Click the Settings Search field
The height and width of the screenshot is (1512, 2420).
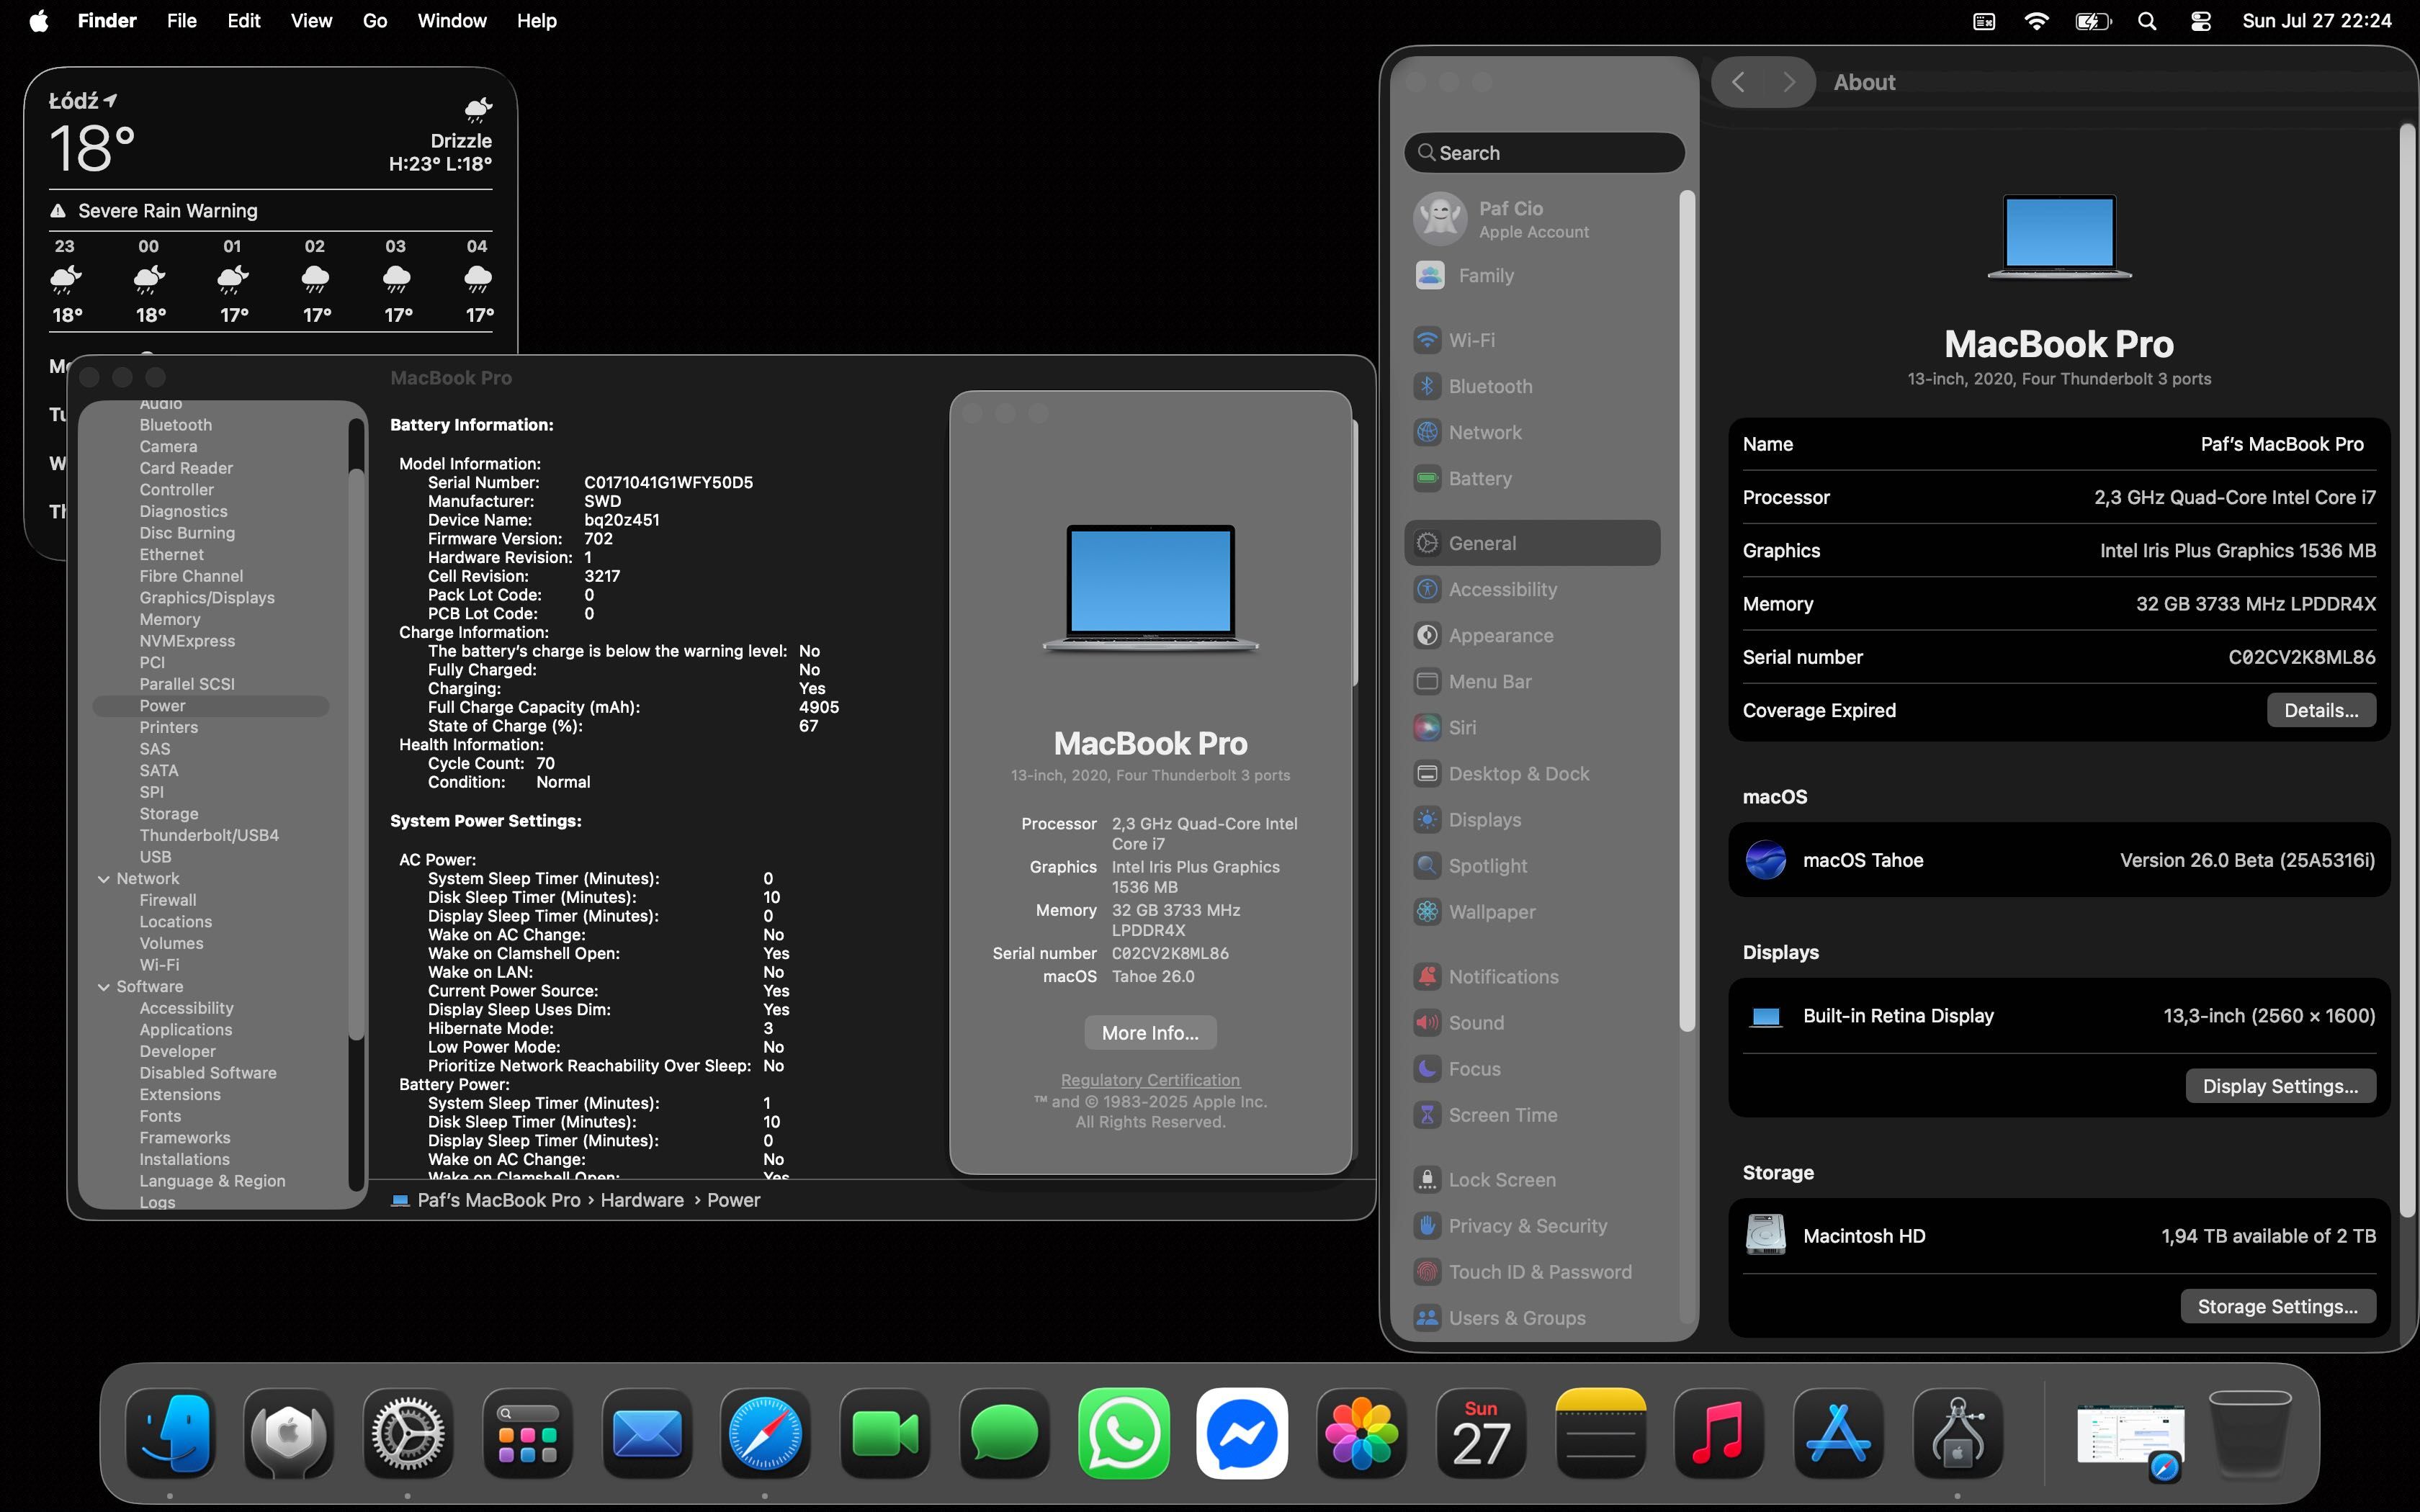click(1544, 153)
